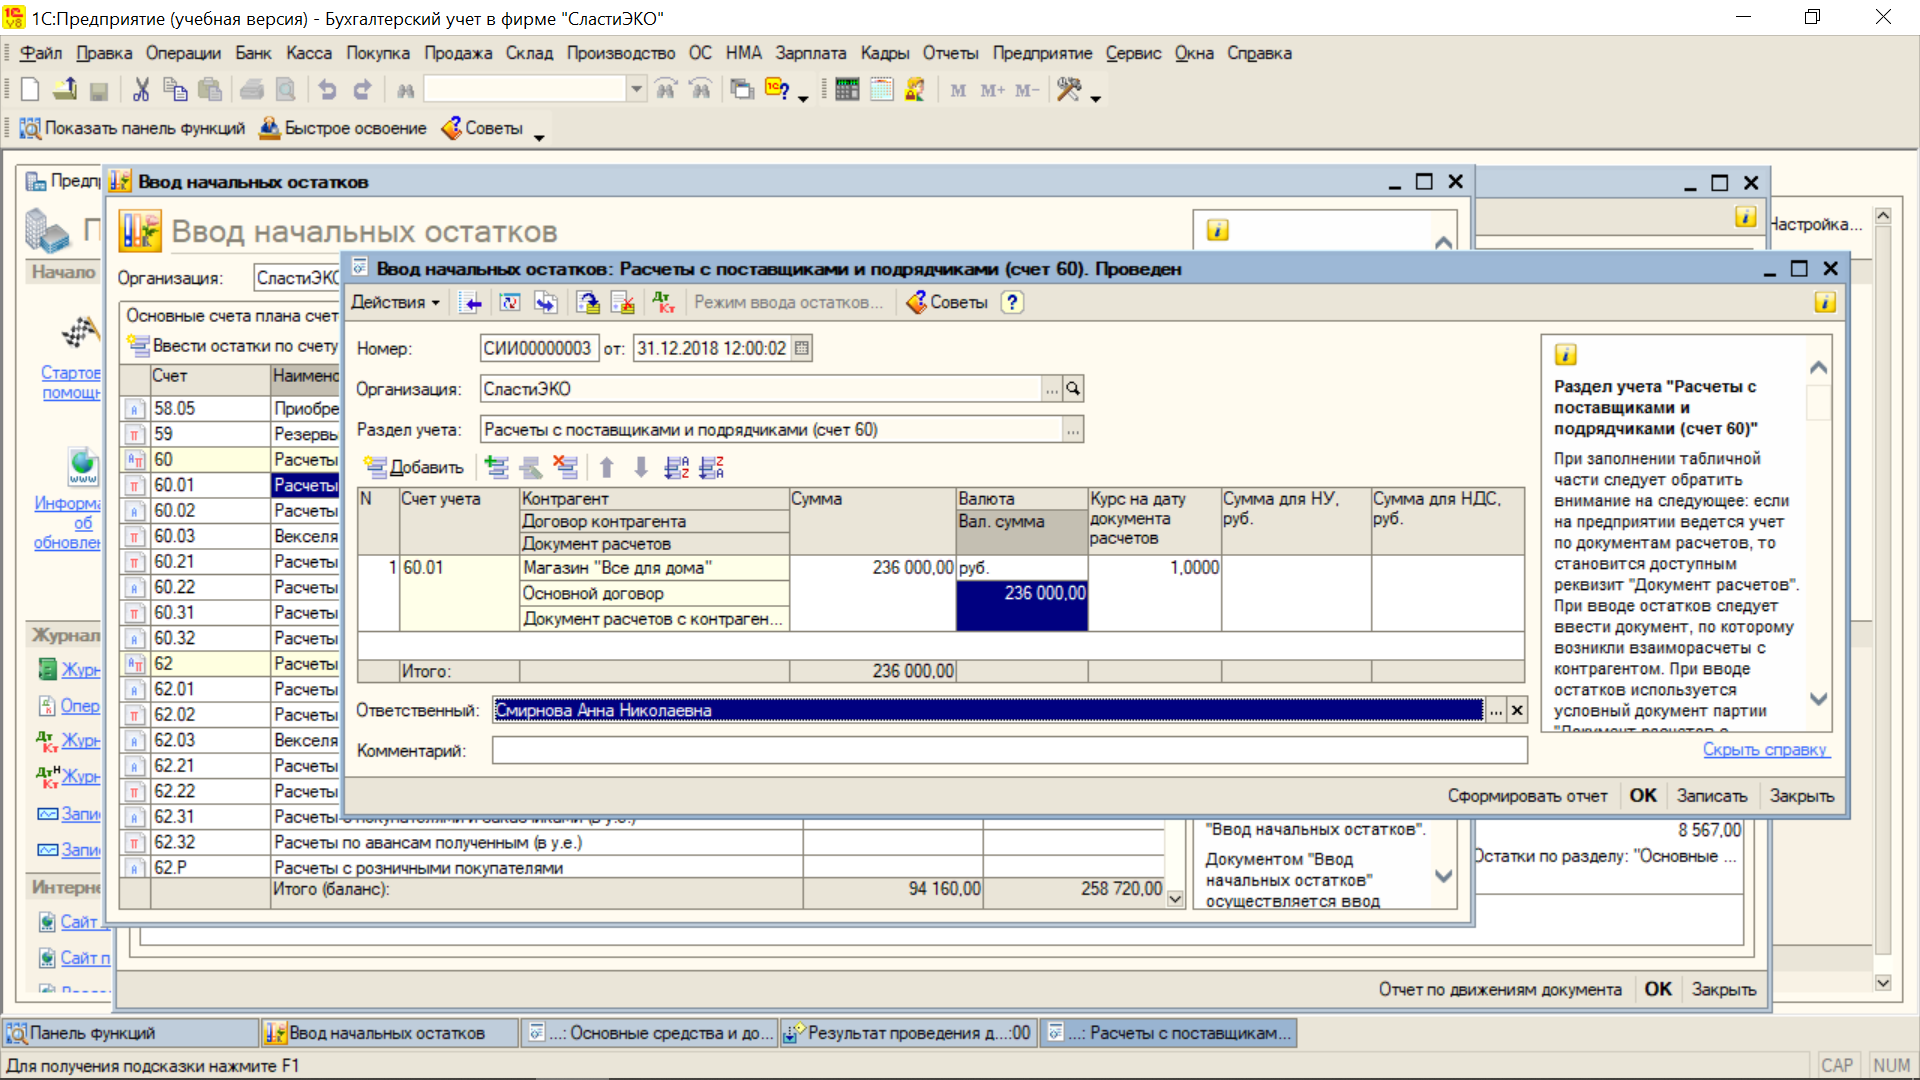The image size is (1920, 1080).
Task: Open the Действия dropdown menu
Action: click(x=396, y=302)
